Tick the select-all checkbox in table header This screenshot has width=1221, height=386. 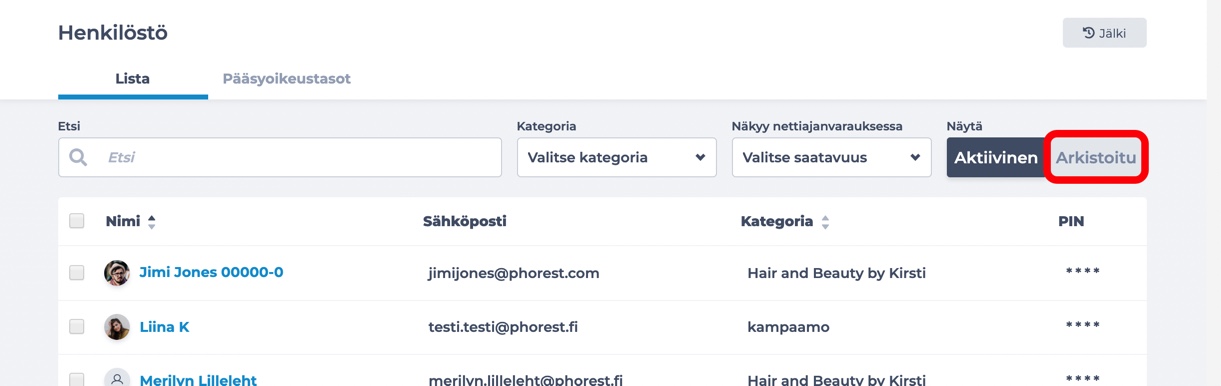(77, 221)
